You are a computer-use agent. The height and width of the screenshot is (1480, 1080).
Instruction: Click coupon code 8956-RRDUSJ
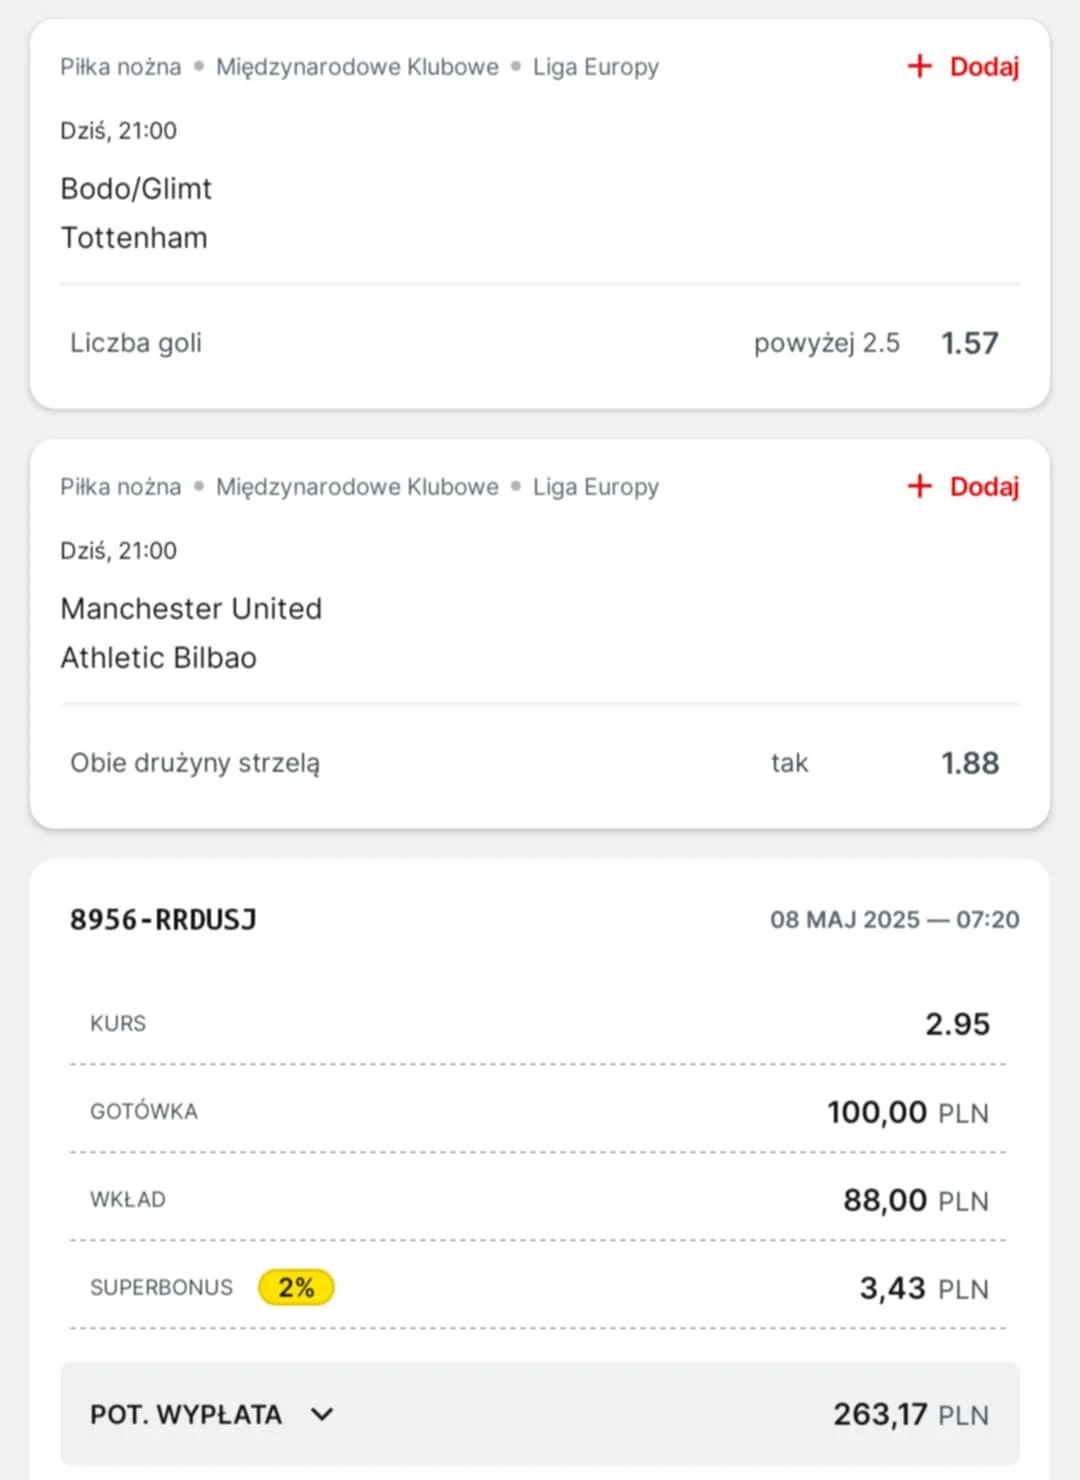163,919
